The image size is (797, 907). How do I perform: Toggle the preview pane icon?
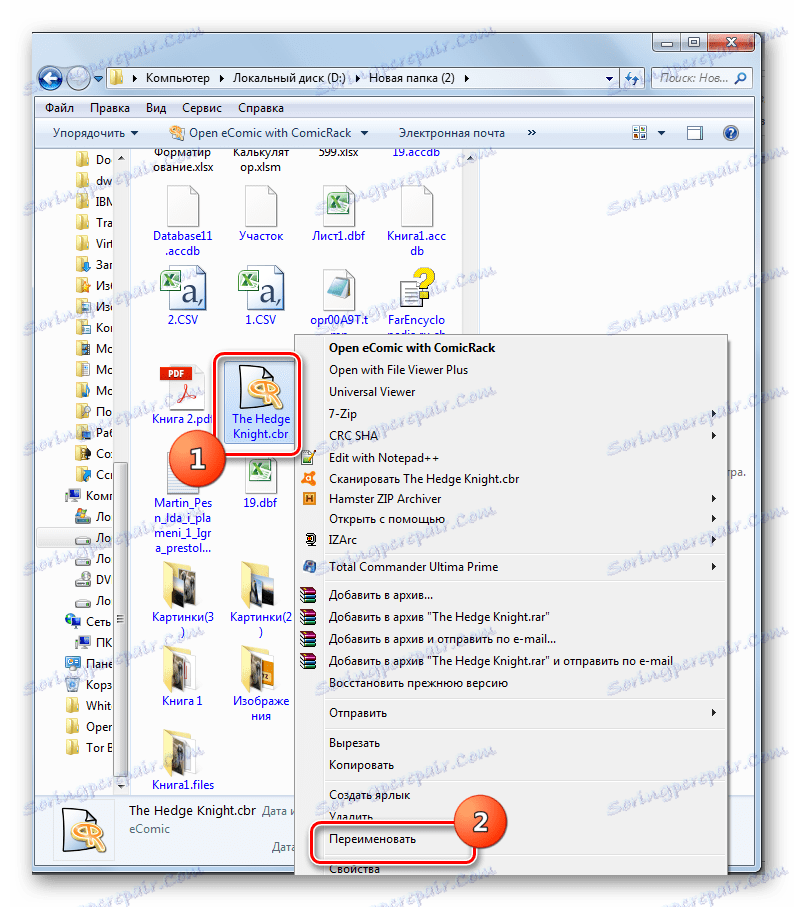(695, 133)
